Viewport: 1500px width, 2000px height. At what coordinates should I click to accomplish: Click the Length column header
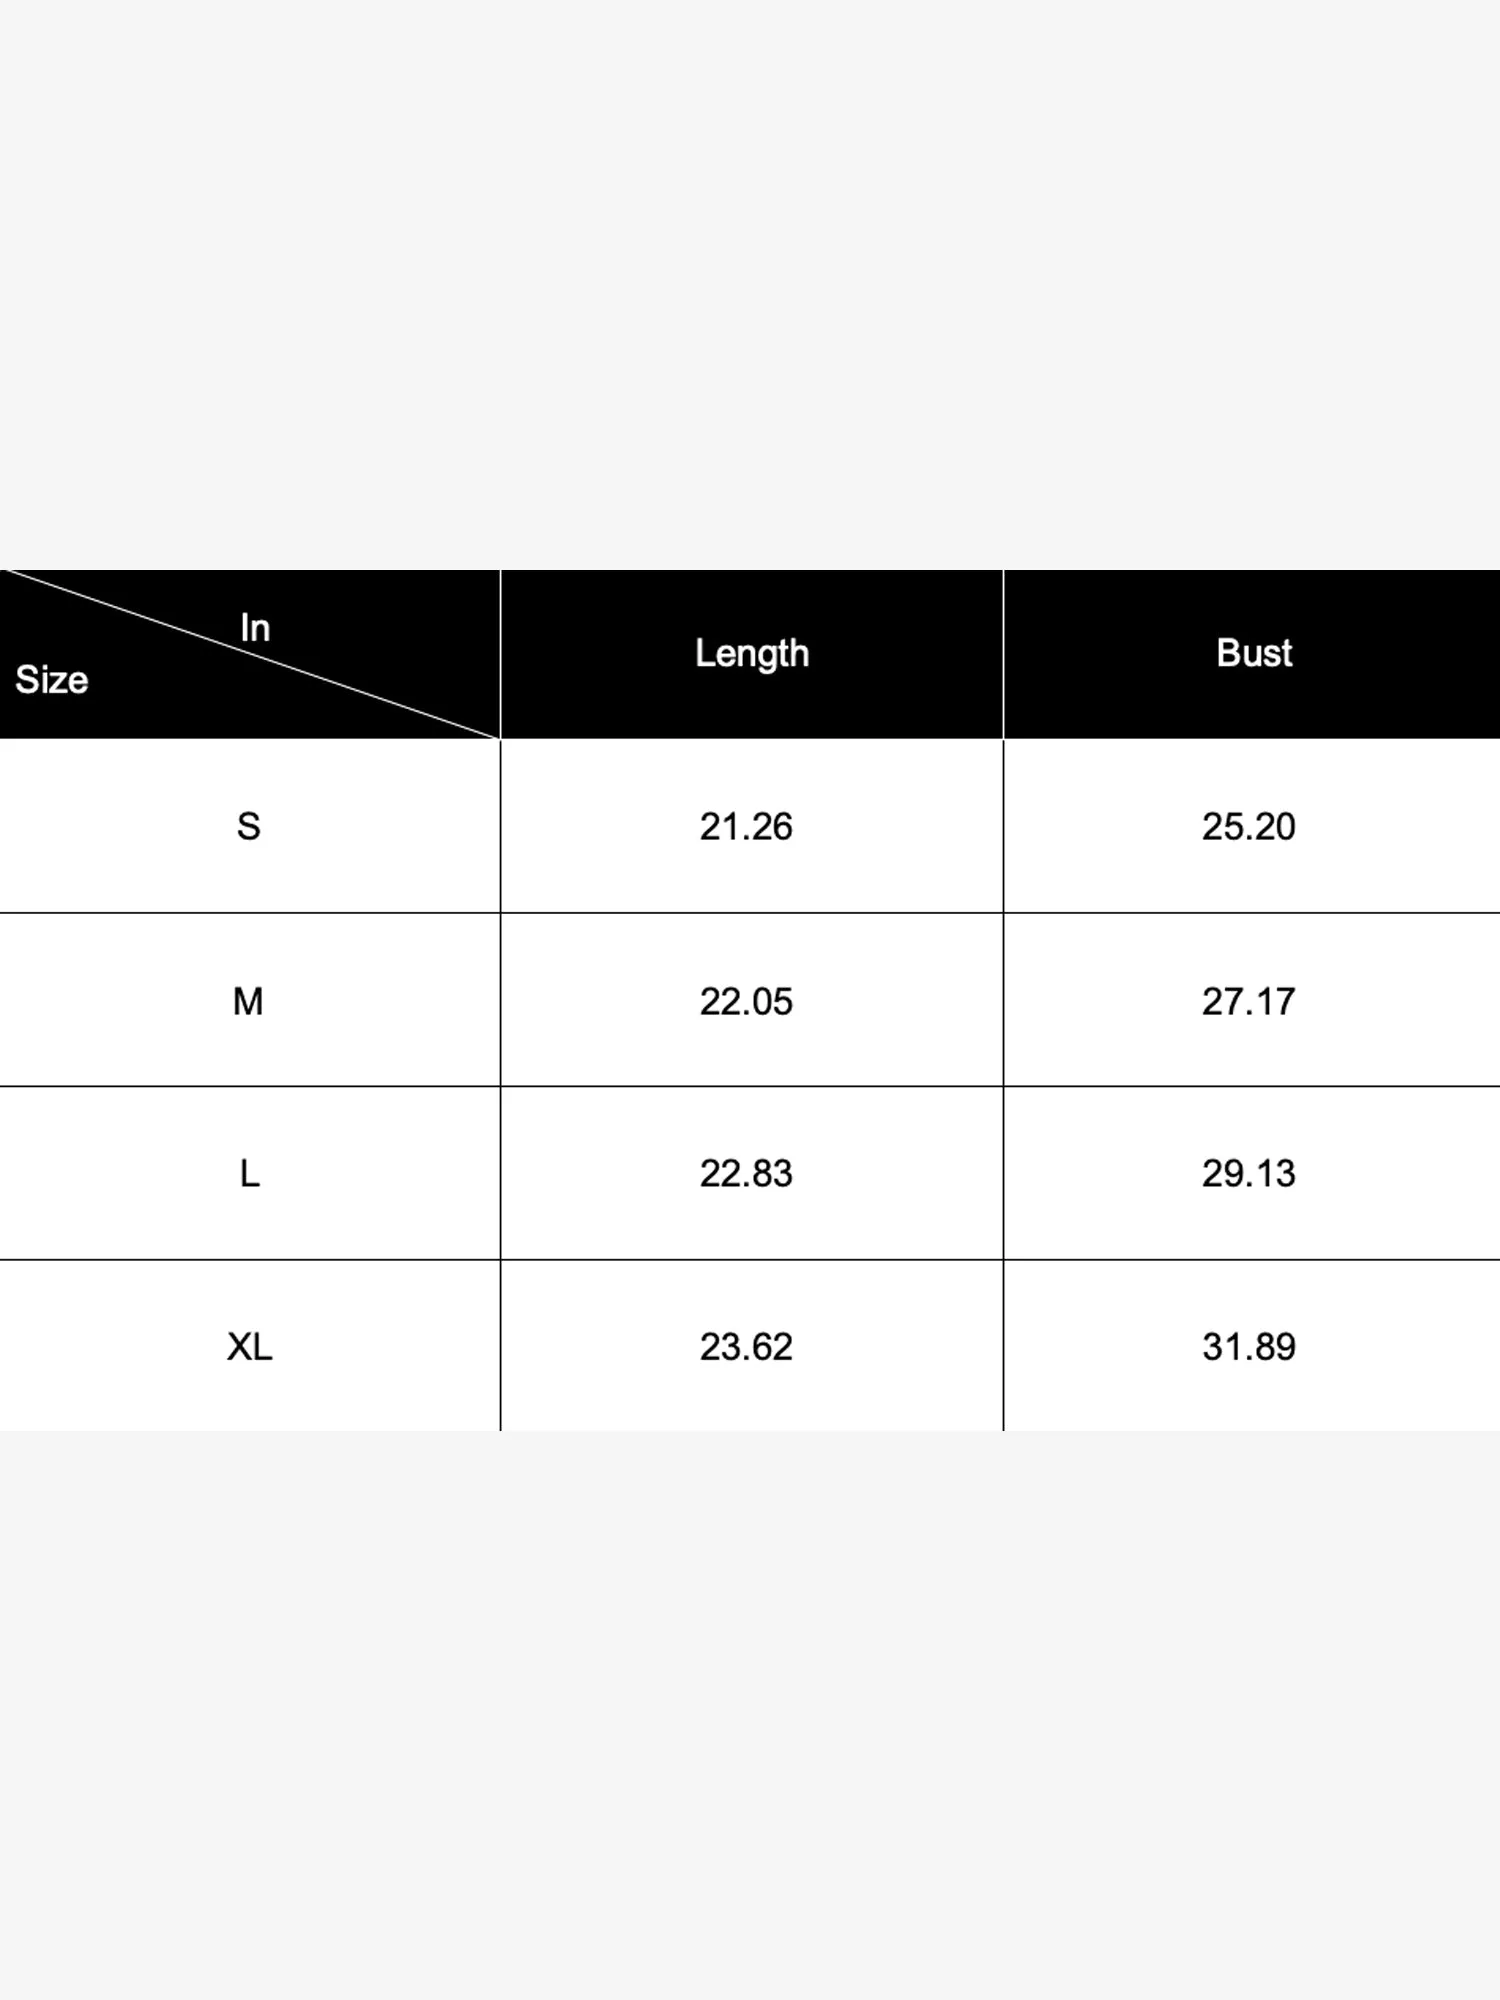(x=752, y=654)
